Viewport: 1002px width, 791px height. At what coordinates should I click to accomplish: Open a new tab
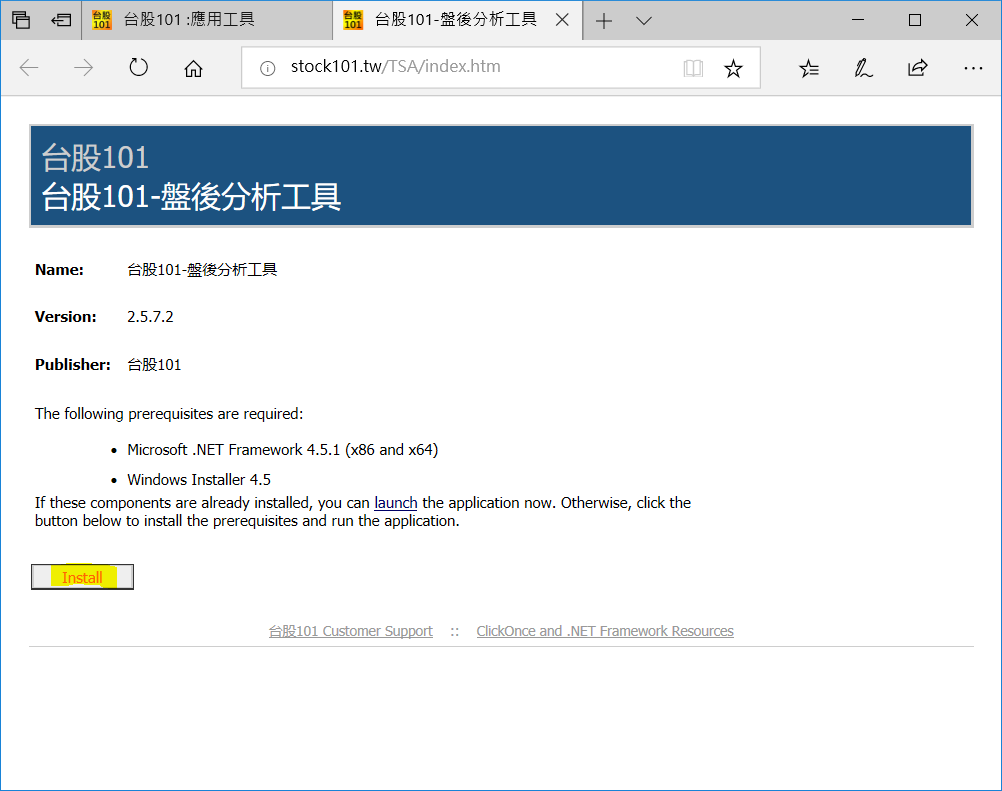pyautogui.click(x=604, y=20)
